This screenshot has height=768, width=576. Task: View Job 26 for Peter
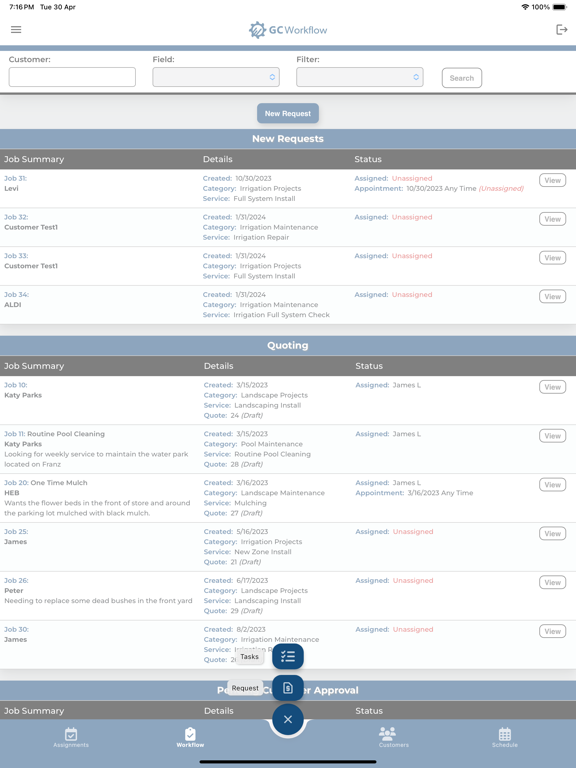[x=552, y=582]
